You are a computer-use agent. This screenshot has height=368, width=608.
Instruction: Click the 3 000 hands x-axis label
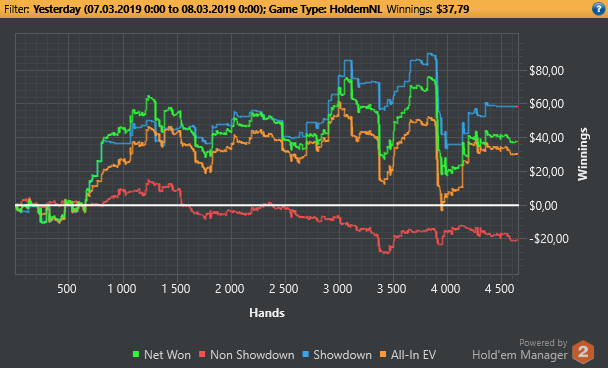click(338, 289)
